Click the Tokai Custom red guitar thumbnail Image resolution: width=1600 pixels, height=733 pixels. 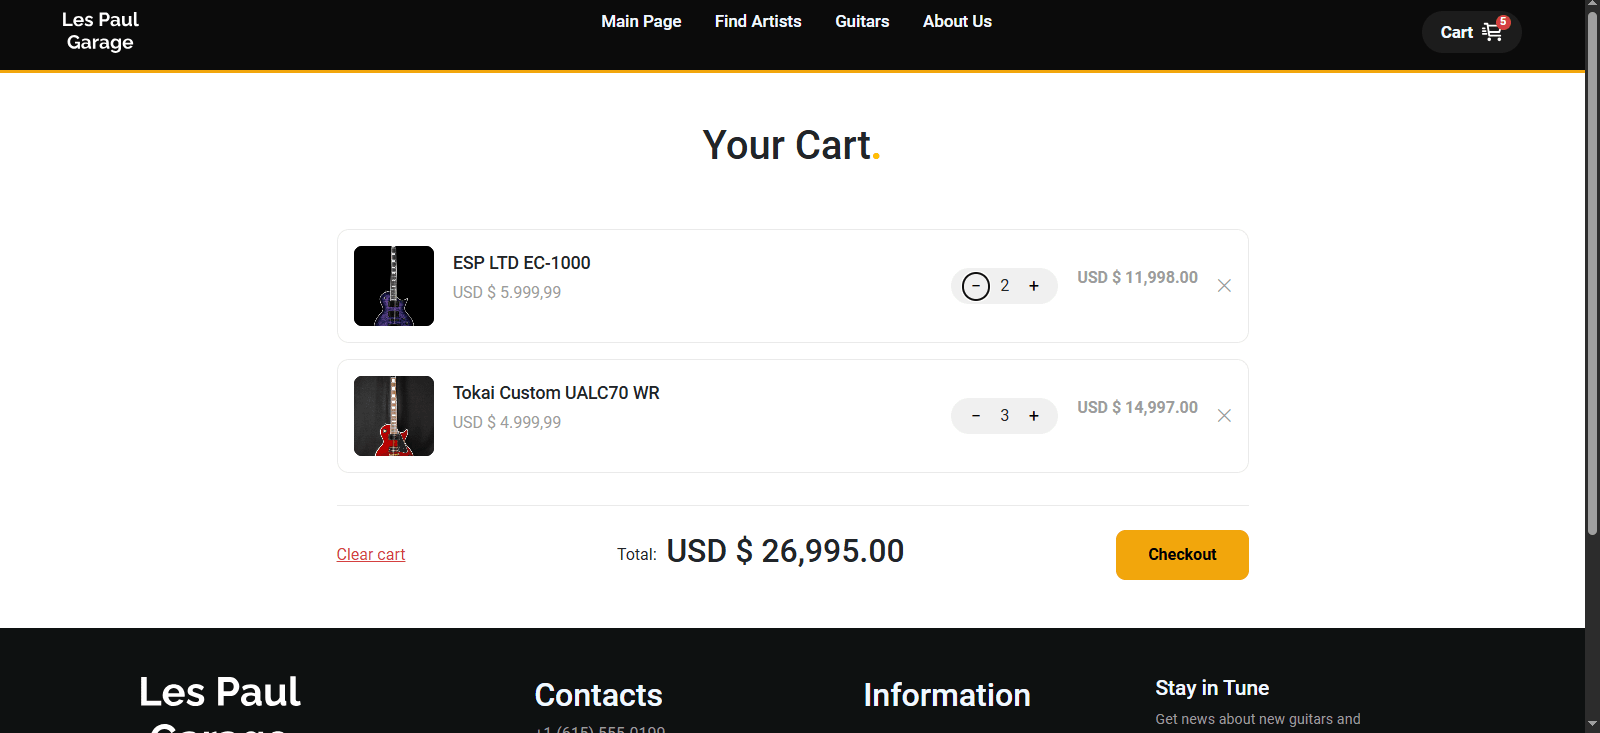394,416
